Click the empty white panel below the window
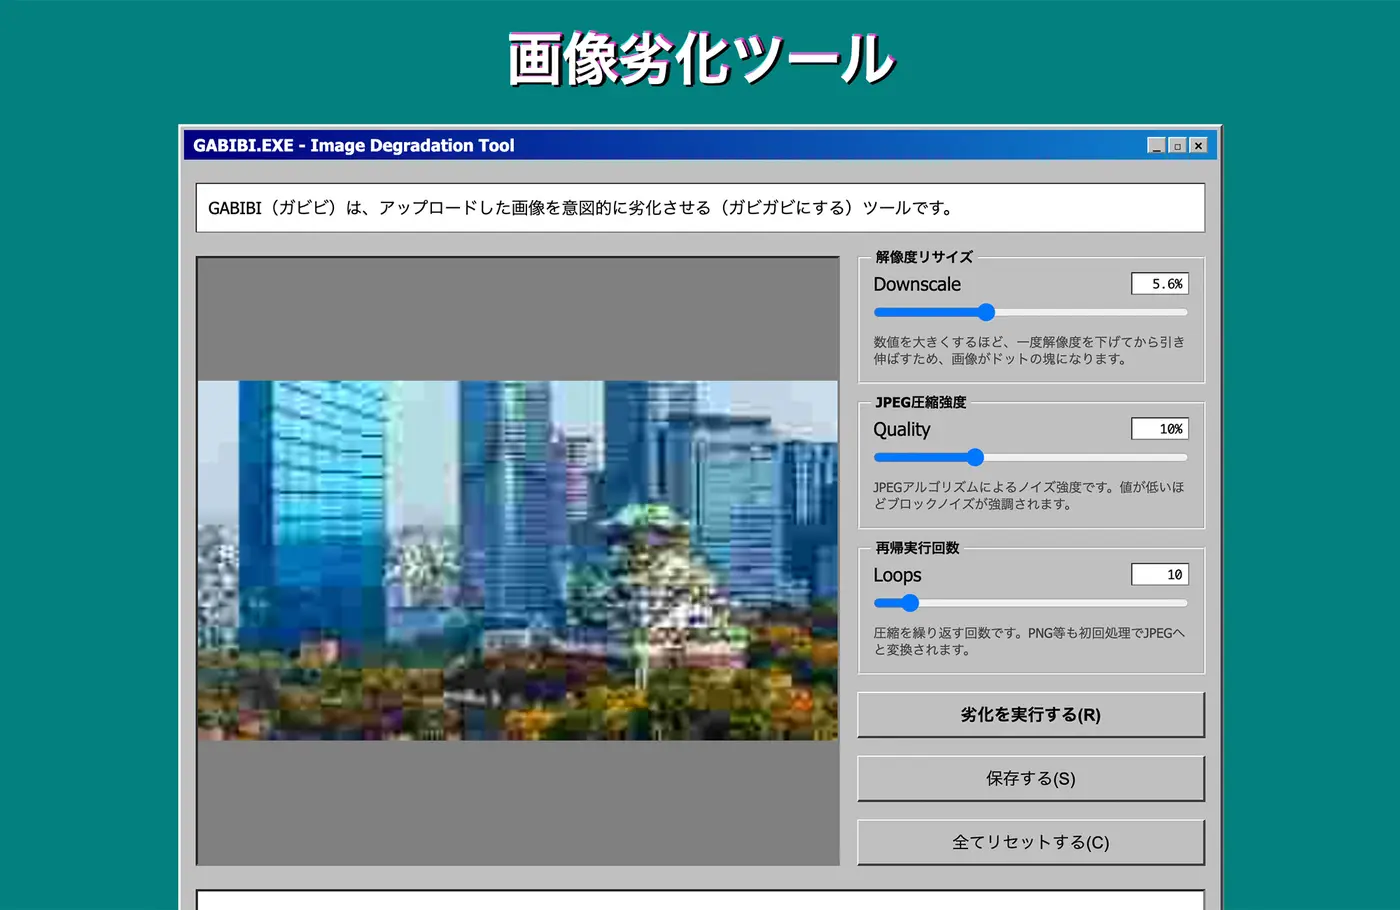 (700, 898)
